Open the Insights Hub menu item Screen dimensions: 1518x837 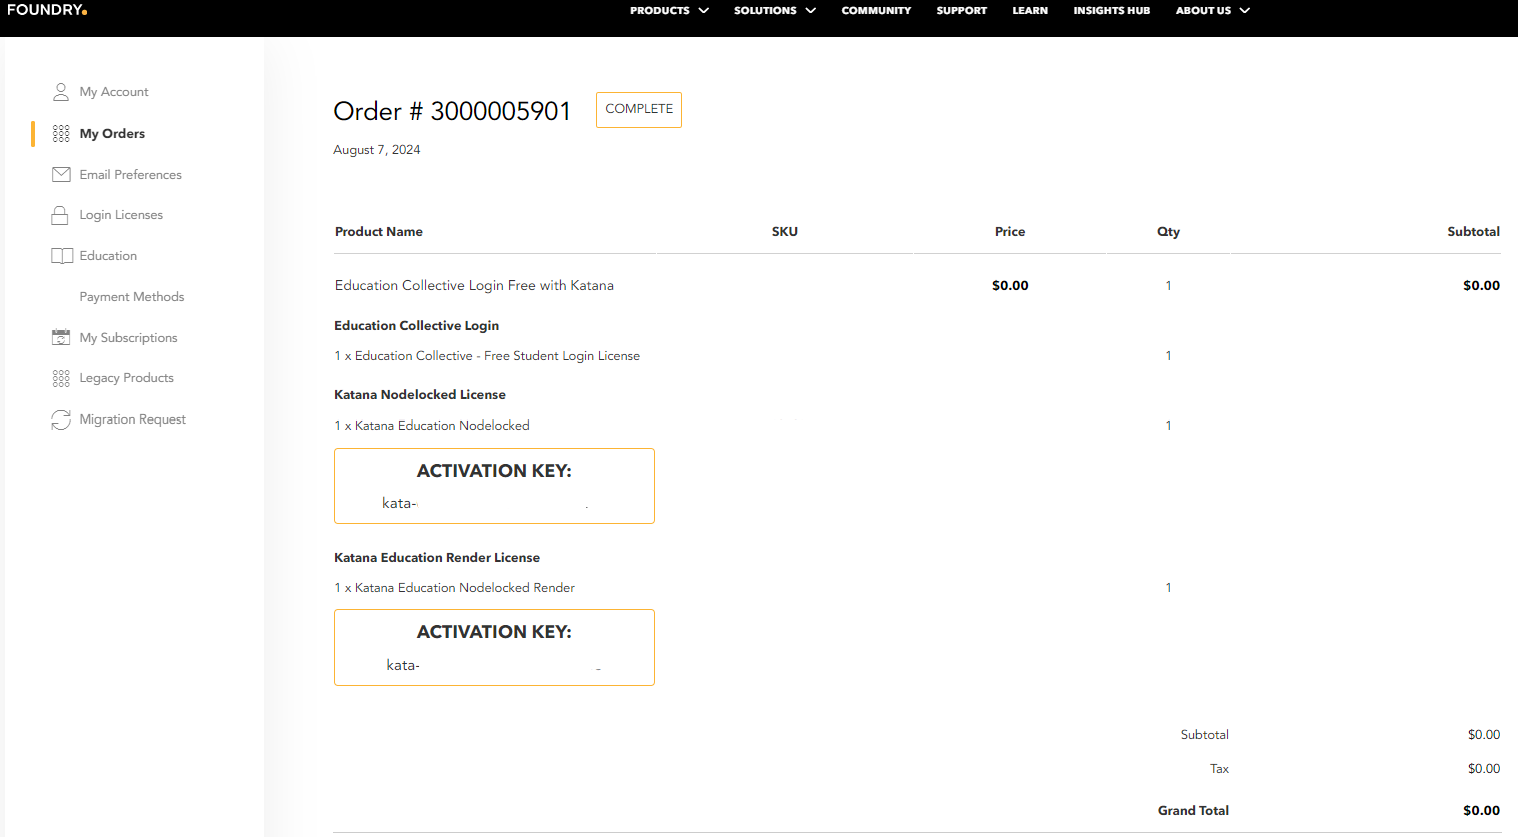[x=1111, y=11]
